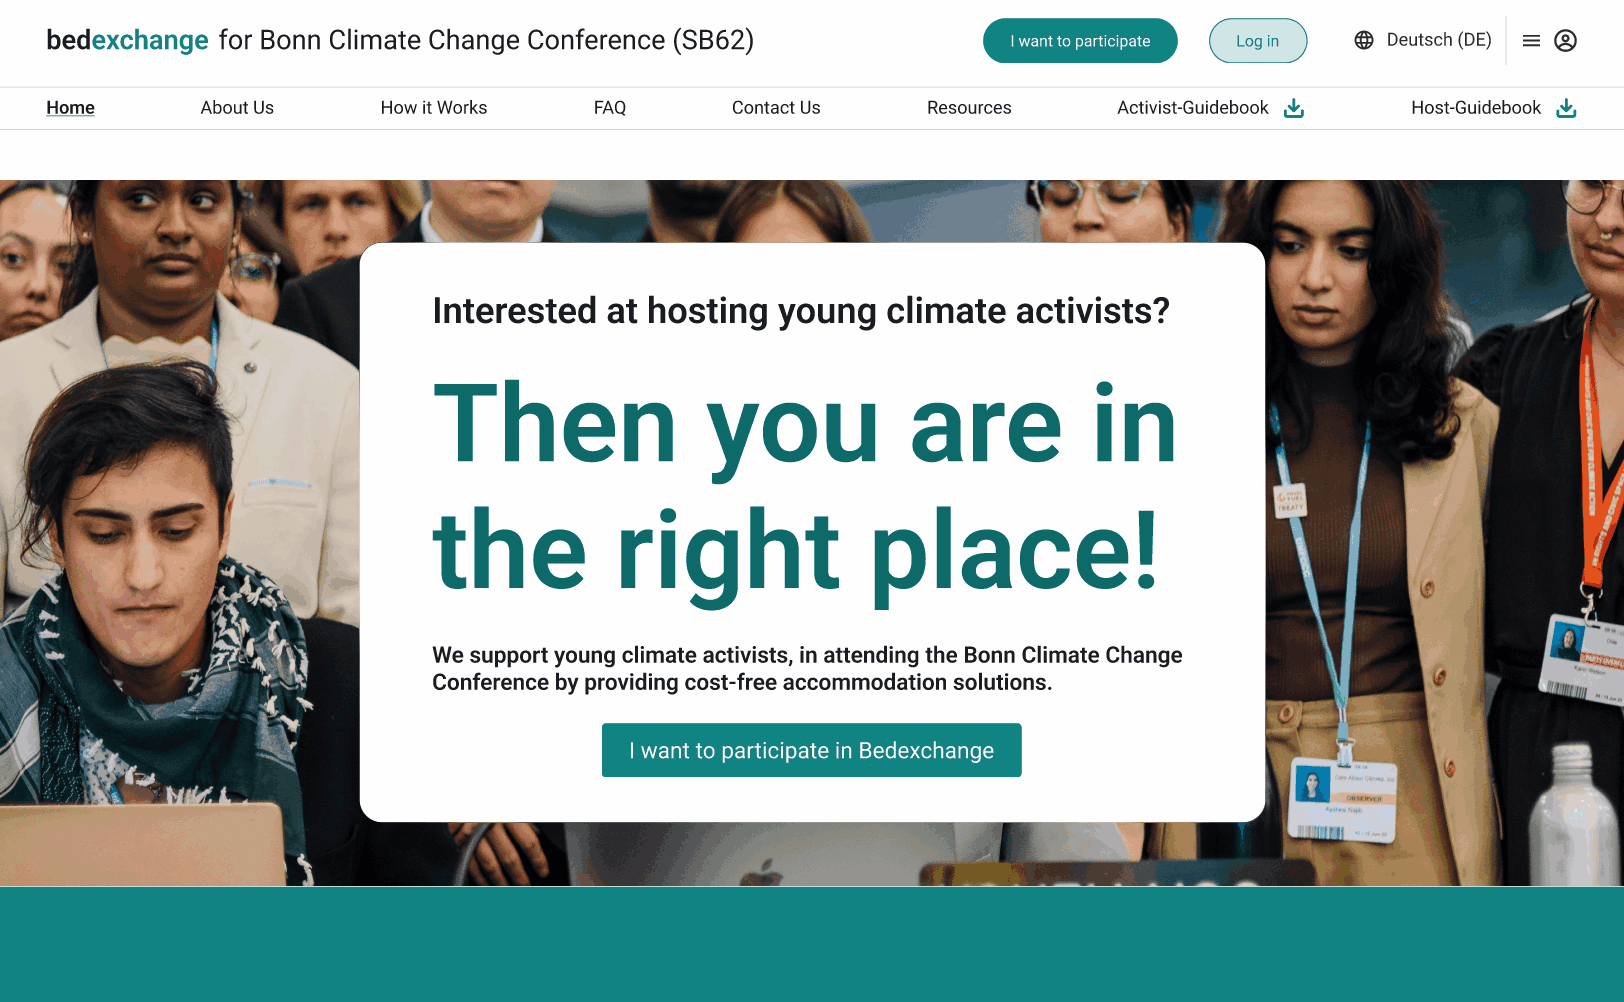Image resolution: width=1624 pixels, height=1002 pixels.
Task: Click 'for Bonn Climate Change Conference (SB62)' title
Action: (486, 40)
